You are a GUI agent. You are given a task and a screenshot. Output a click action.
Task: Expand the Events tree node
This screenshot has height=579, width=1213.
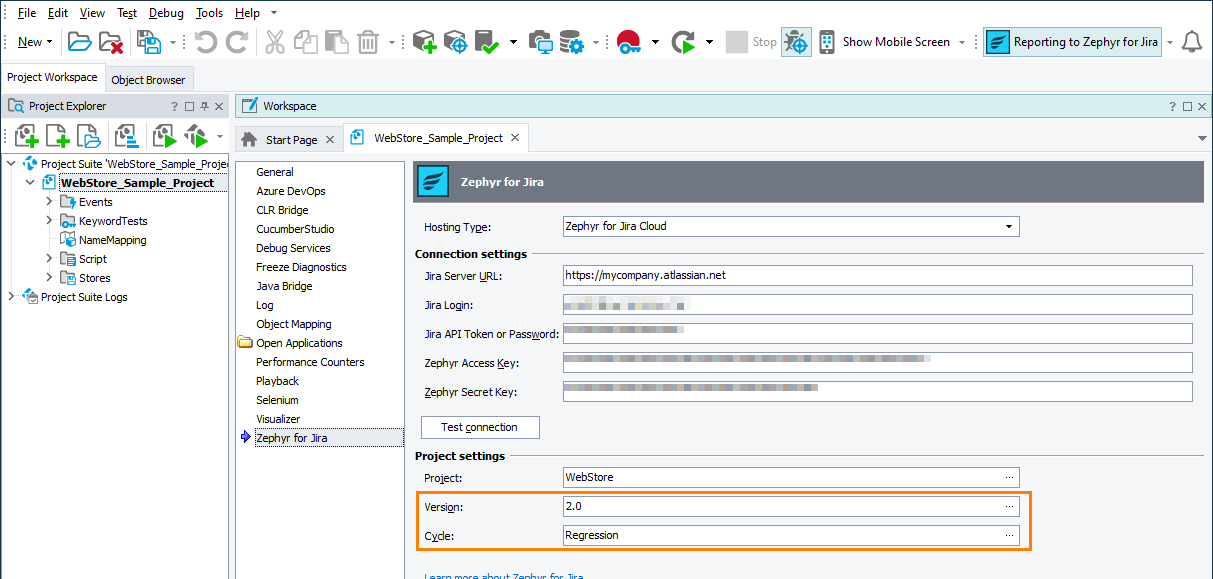tap(49, 202)
